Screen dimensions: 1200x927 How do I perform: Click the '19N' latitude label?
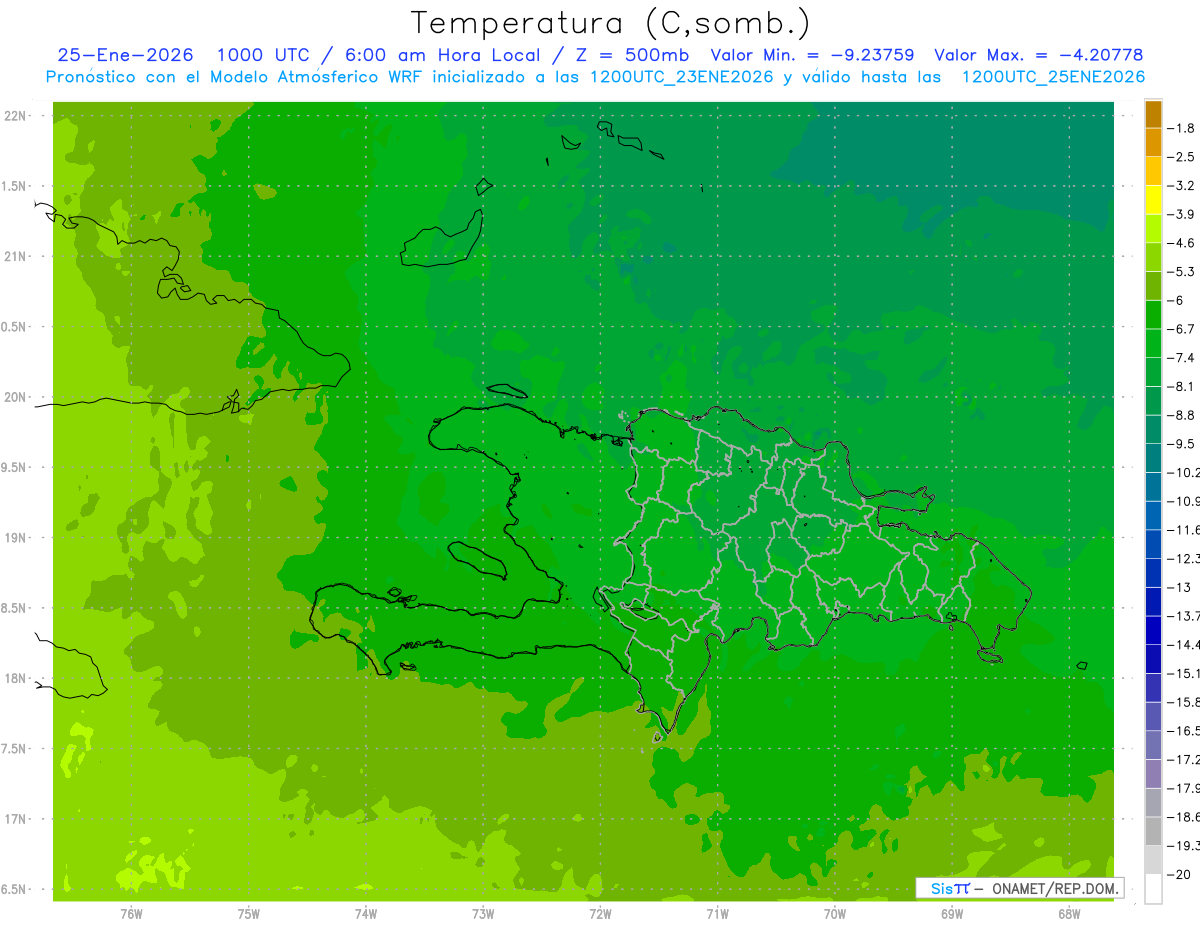point(17,538)
